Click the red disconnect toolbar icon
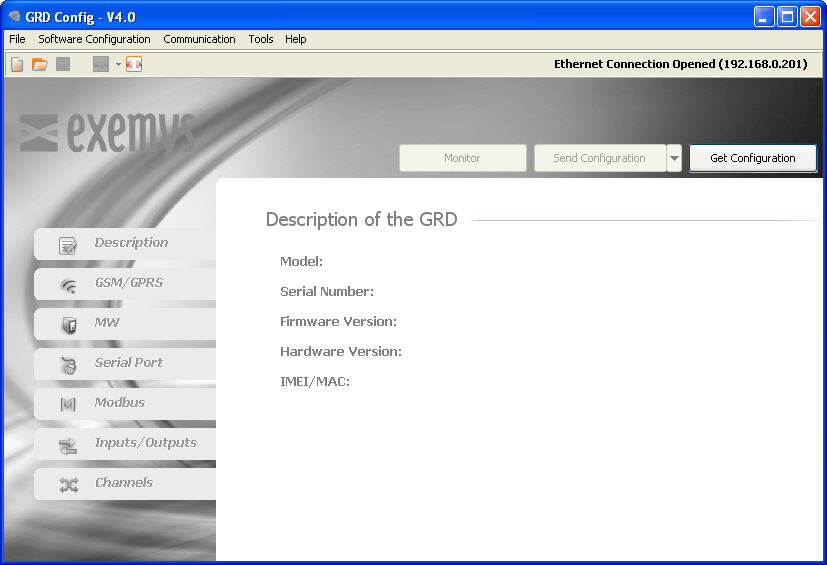The image size is (827, 565). point(134,64)
